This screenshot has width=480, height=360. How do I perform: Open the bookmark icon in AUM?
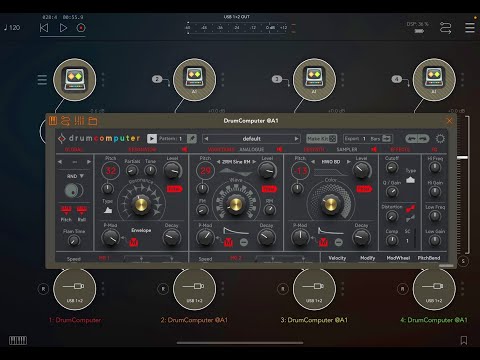click(x=464, y=340)
